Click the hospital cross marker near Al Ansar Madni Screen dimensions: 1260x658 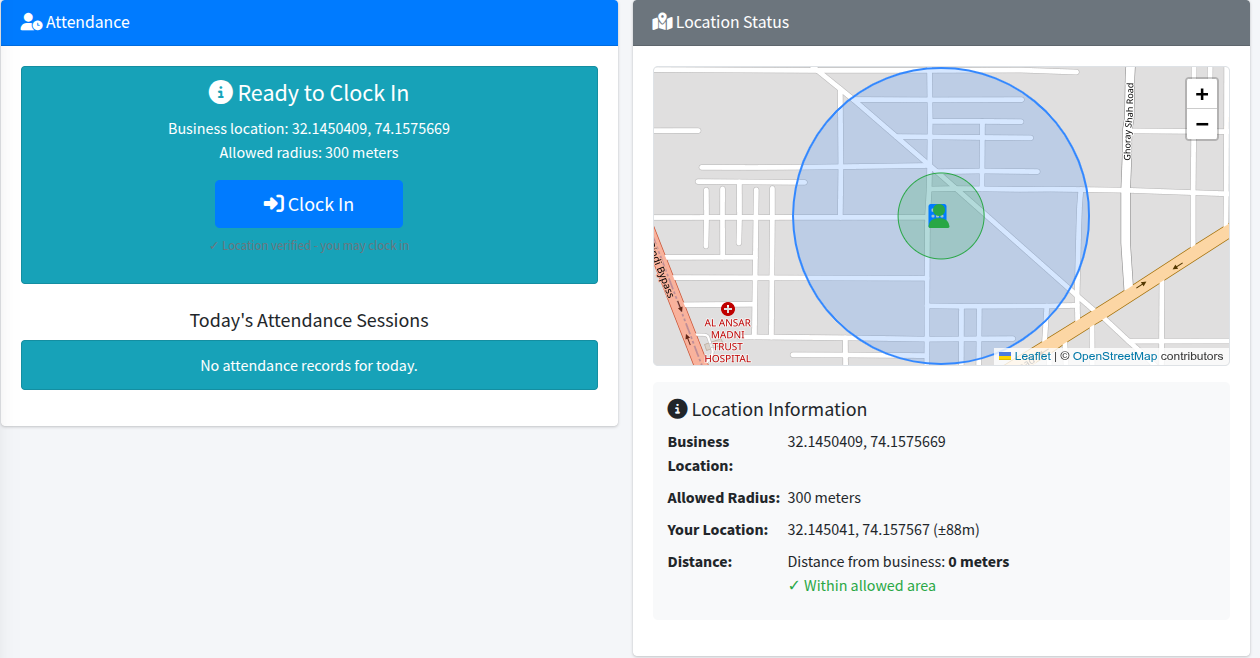coord(728,308)
